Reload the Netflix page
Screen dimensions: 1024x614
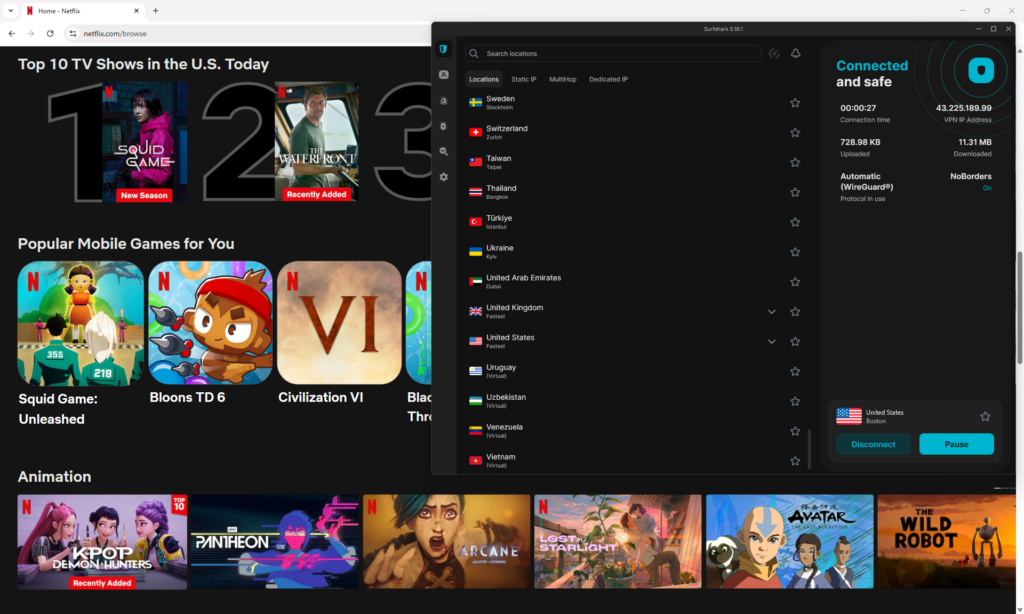(50, 33)
